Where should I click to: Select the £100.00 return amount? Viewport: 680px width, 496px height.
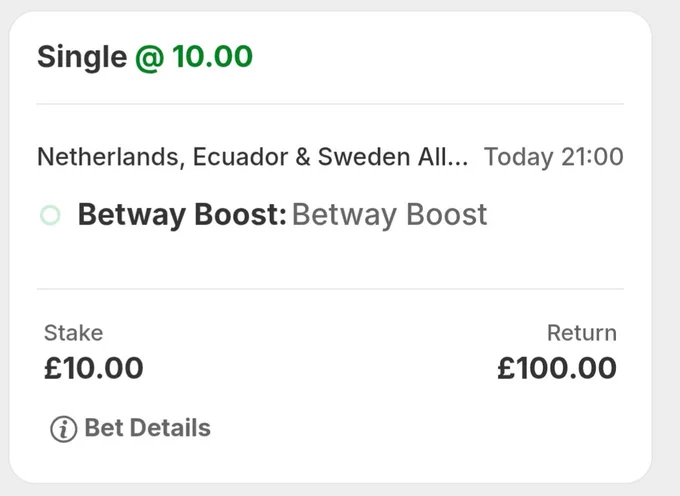point(557,368)
